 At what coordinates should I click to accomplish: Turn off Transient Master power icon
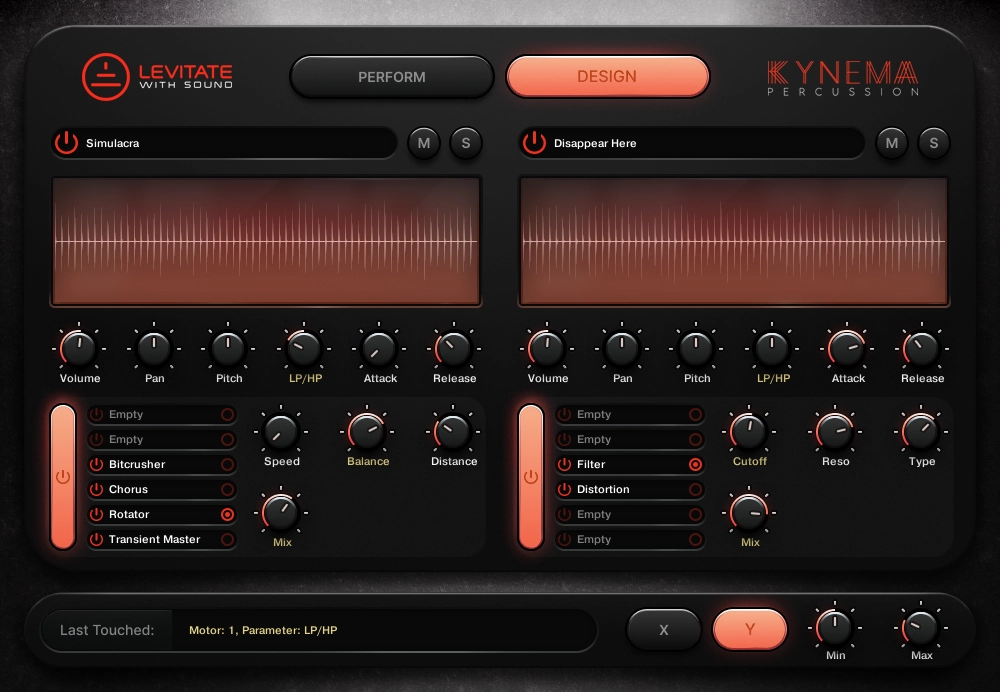97,540
